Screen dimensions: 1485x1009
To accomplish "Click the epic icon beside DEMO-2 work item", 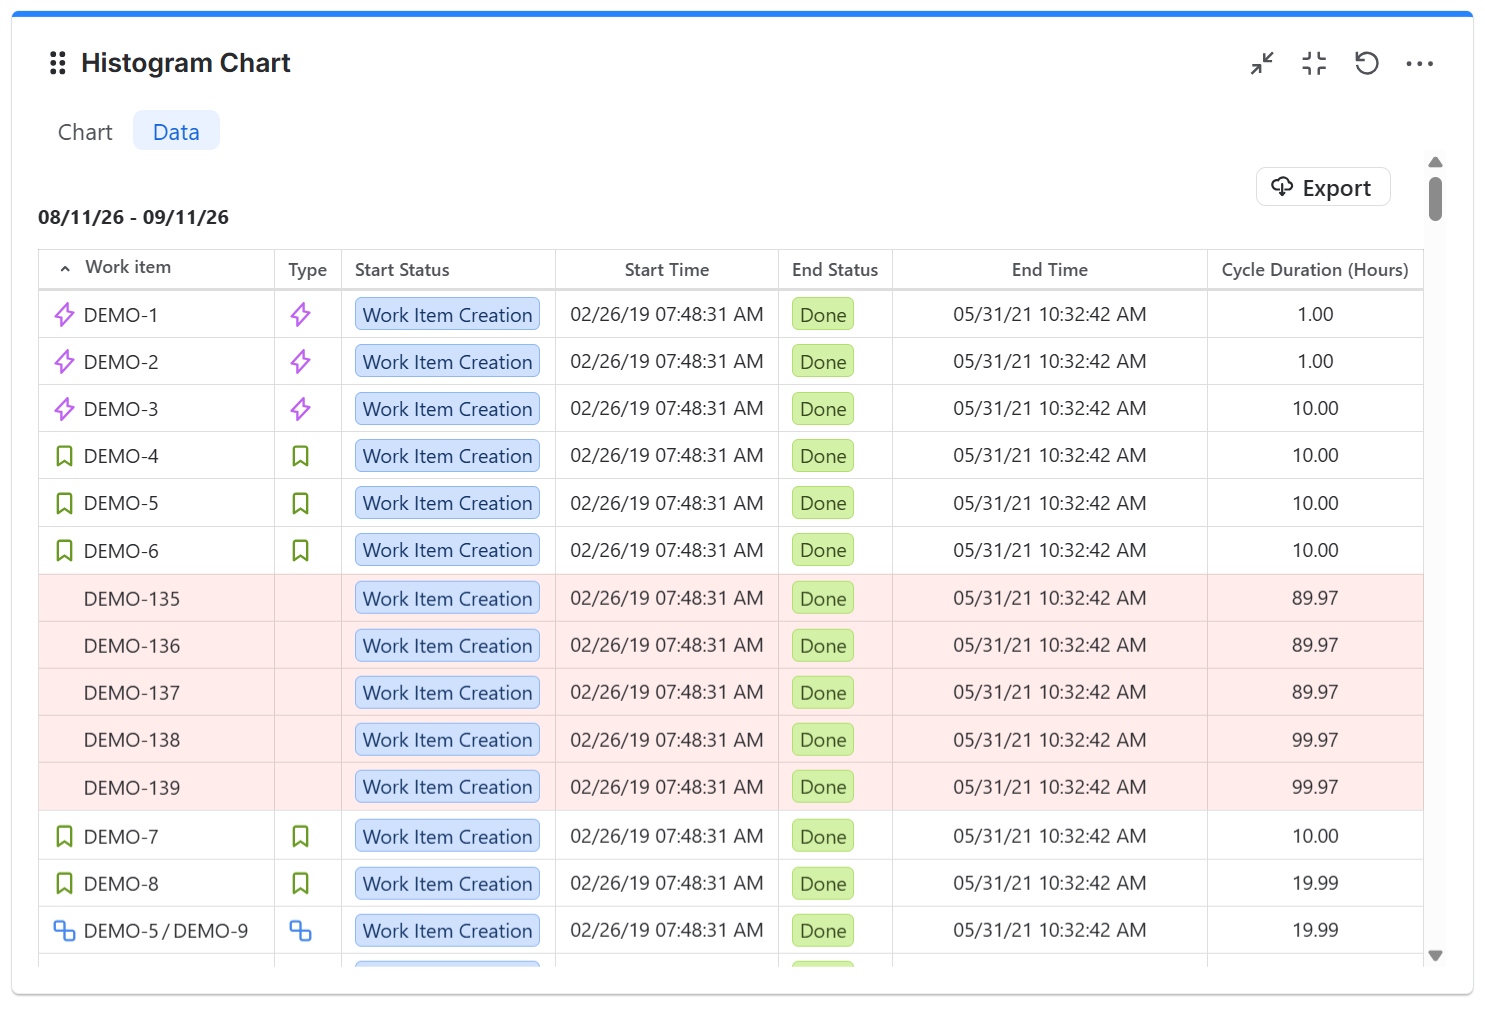I will pos(64,362).
